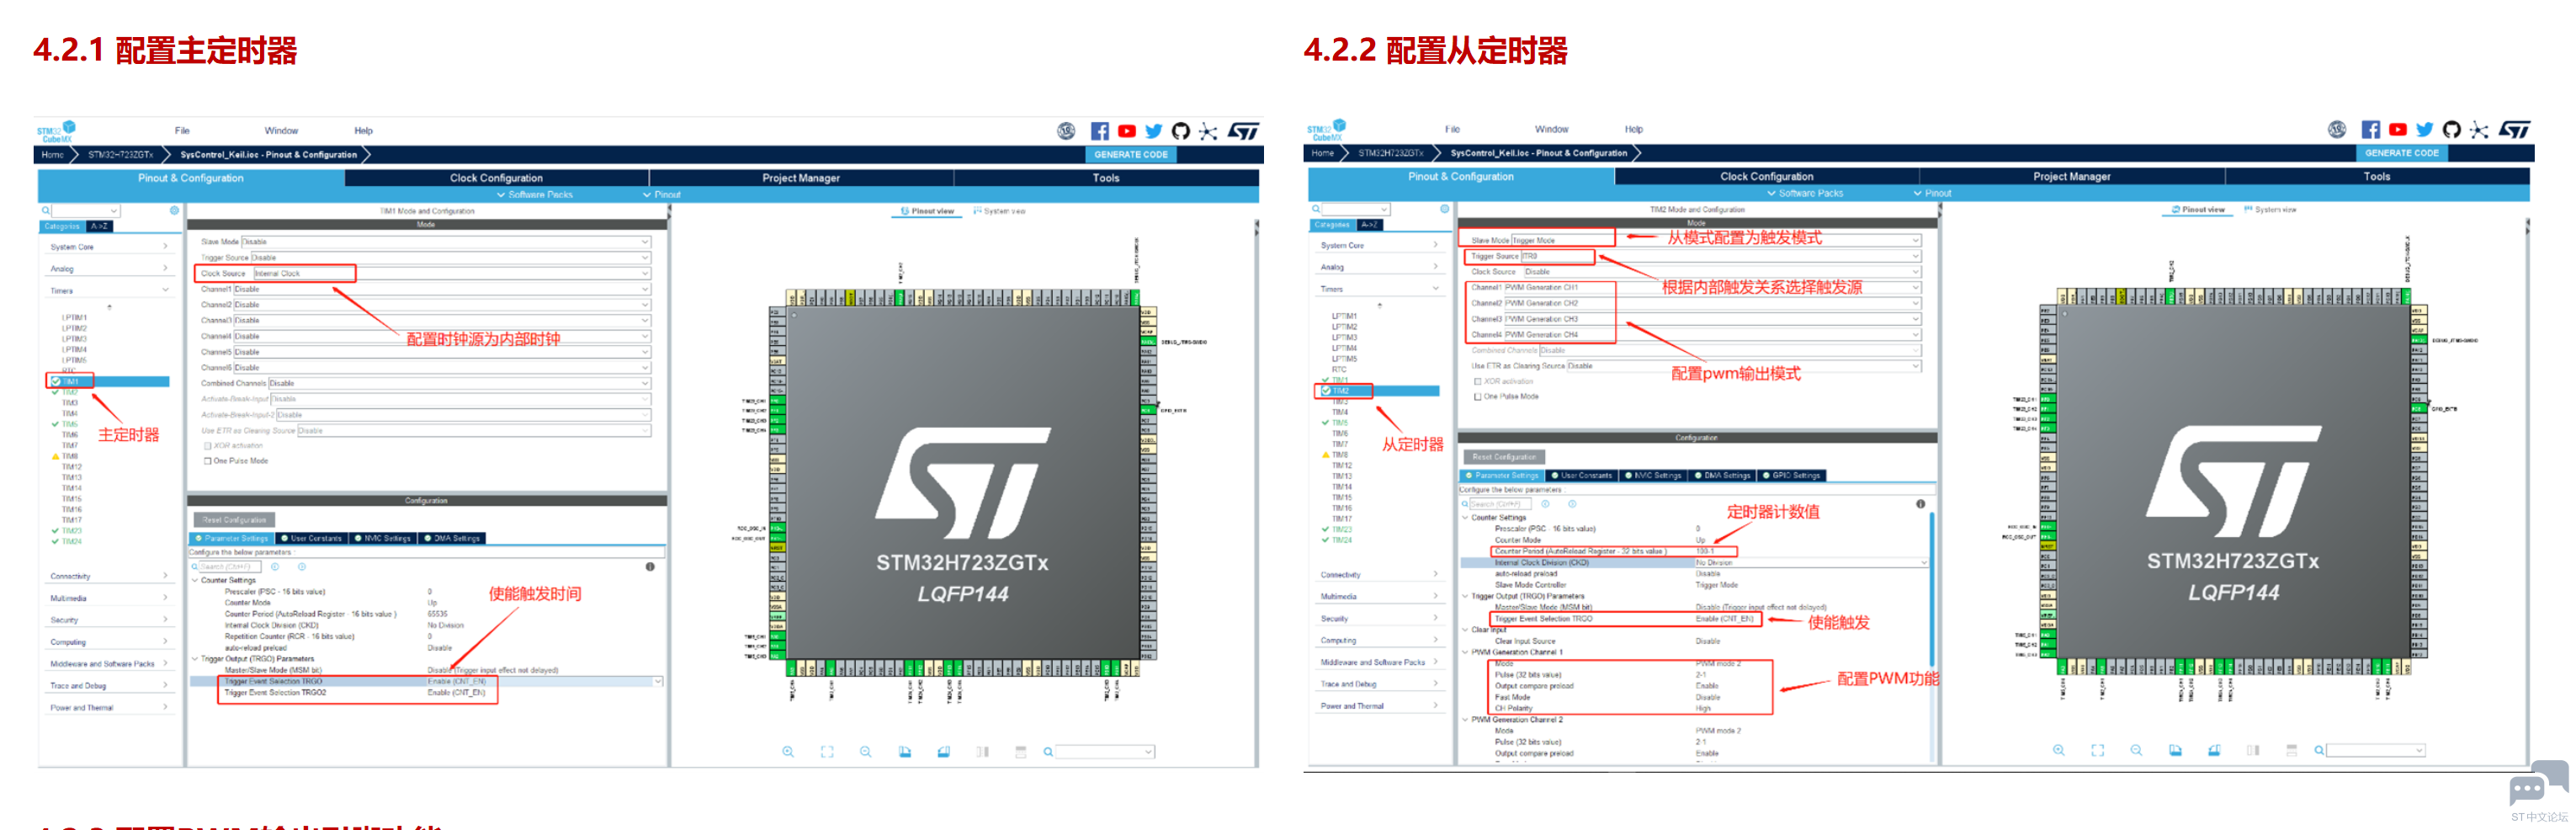The image size is (2576, 830).
Task: Switch to Clock Configuration tab in left screenshot
Action: point(496,178)
